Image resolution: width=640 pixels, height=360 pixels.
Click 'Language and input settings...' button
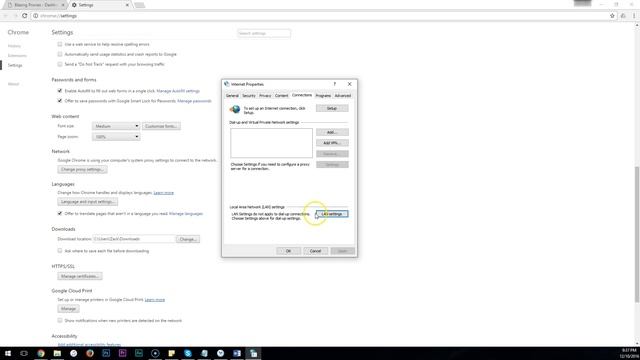click(x=87, y=202)
